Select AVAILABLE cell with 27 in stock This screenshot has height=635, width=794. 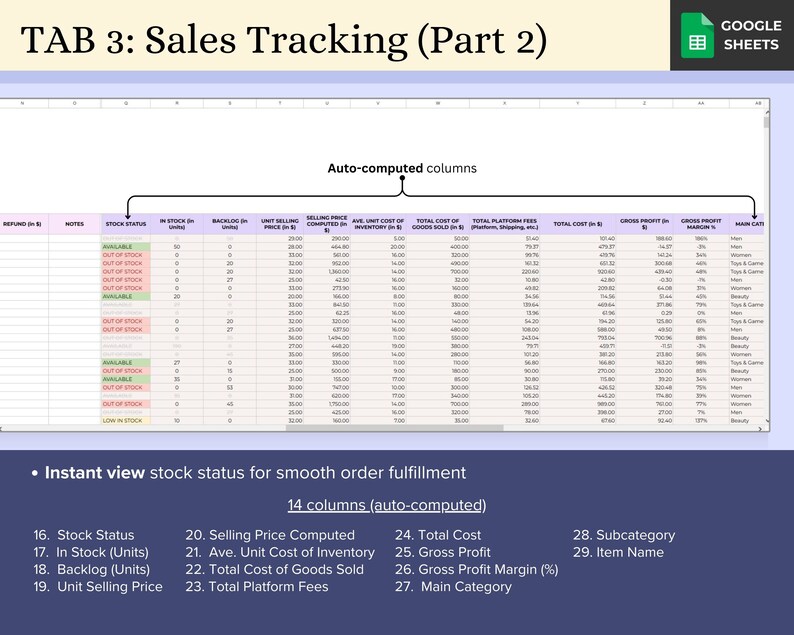[126, 363]
